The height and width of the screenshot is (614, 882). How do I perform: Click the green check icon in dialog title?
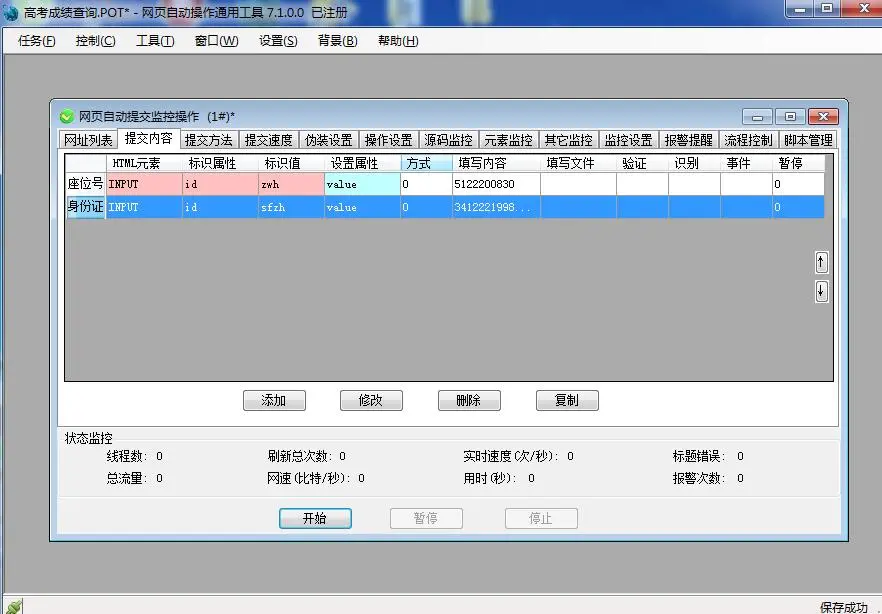[67, 117]
